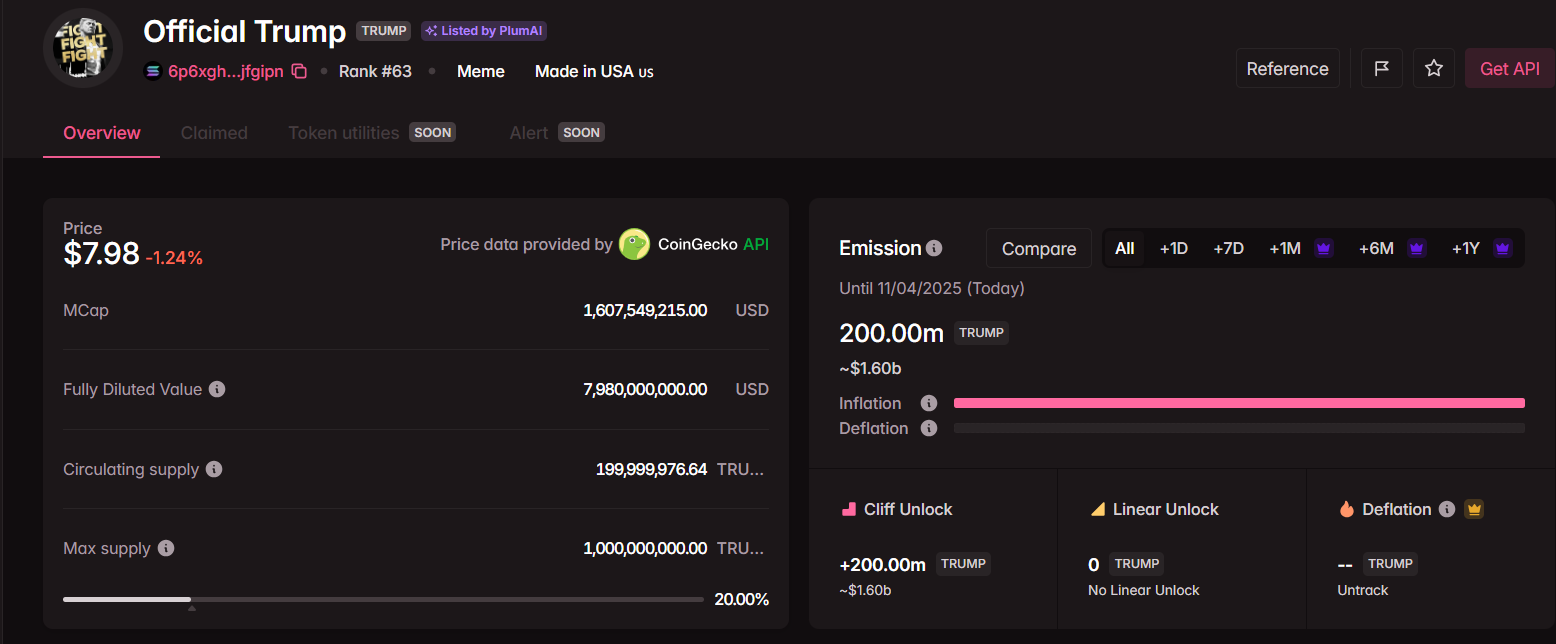Switch to the Overview tab
The width and height of the screenshot is (1556, 644).
pyautogui.click(x=102, y=133)
